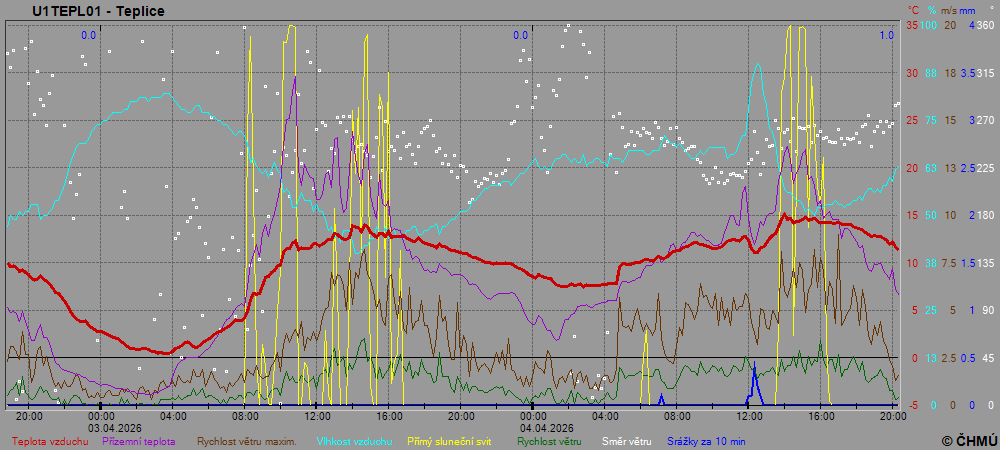Click the 1.0 precipitation total at top right
This screenshot has width=1000, height=450.
(886, 35)
